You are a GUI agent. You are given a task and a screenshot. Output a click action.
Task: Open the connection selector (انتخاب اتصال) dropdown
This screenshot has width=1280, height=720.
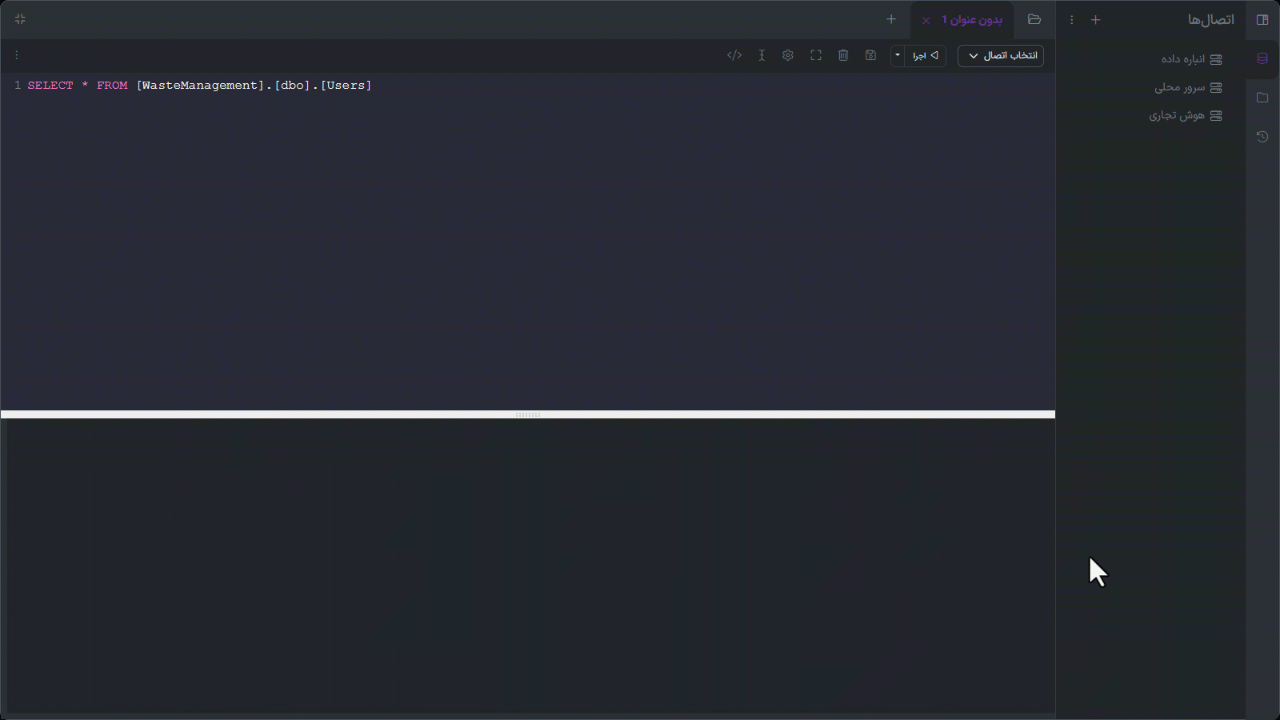(1000, 56)
